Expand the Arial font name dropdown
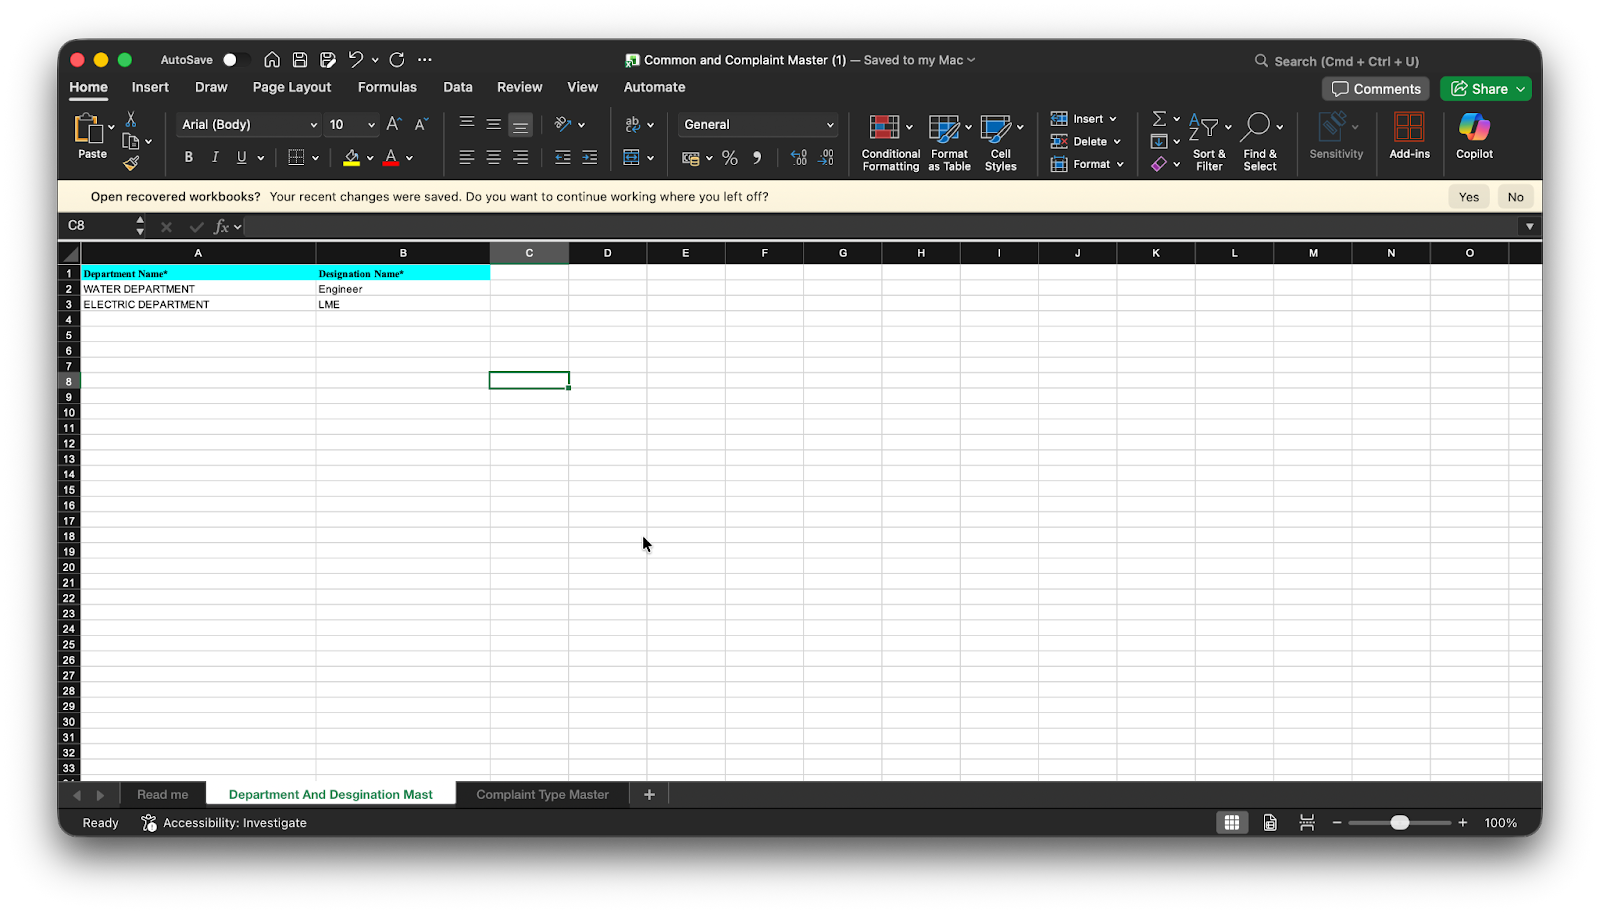Viewport: 1600px width, 913px height. click(313, 125)
